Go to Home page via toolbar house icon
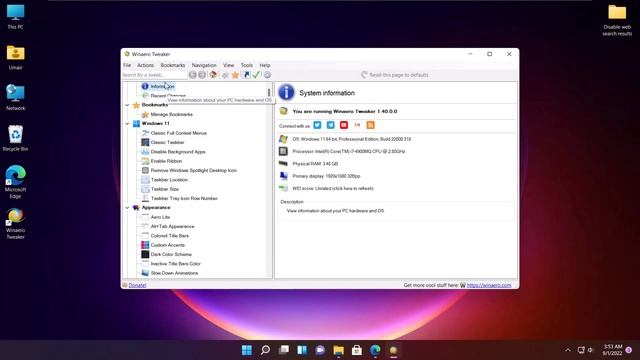Viewport: 640px width, 360px height. point(213,75)
